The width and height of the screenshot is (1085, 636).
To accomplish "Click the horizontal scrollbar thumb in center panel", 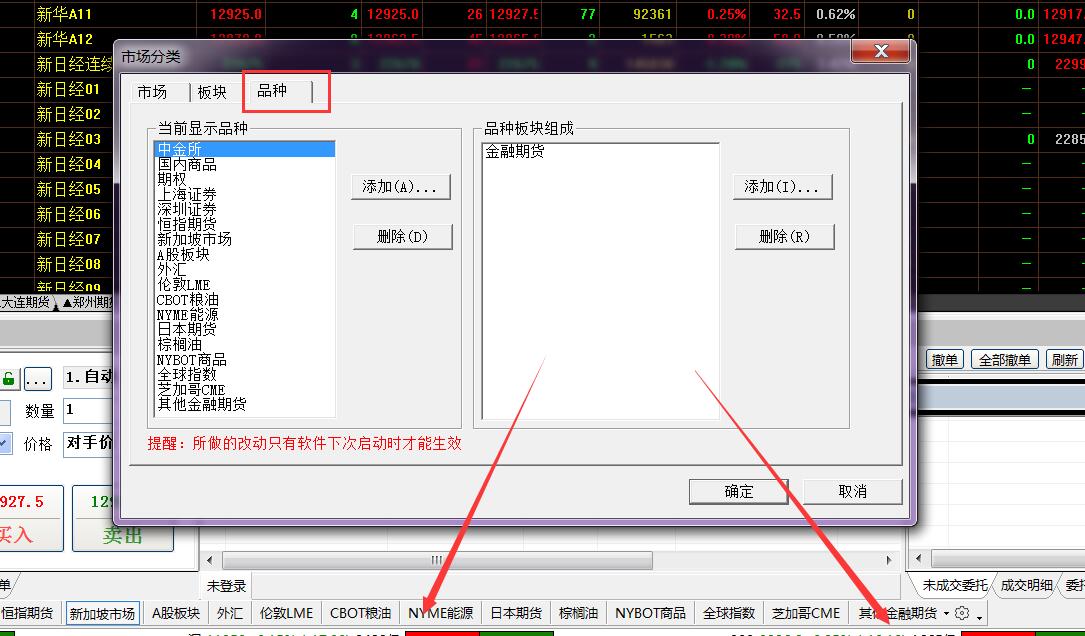I will point(437,560).
